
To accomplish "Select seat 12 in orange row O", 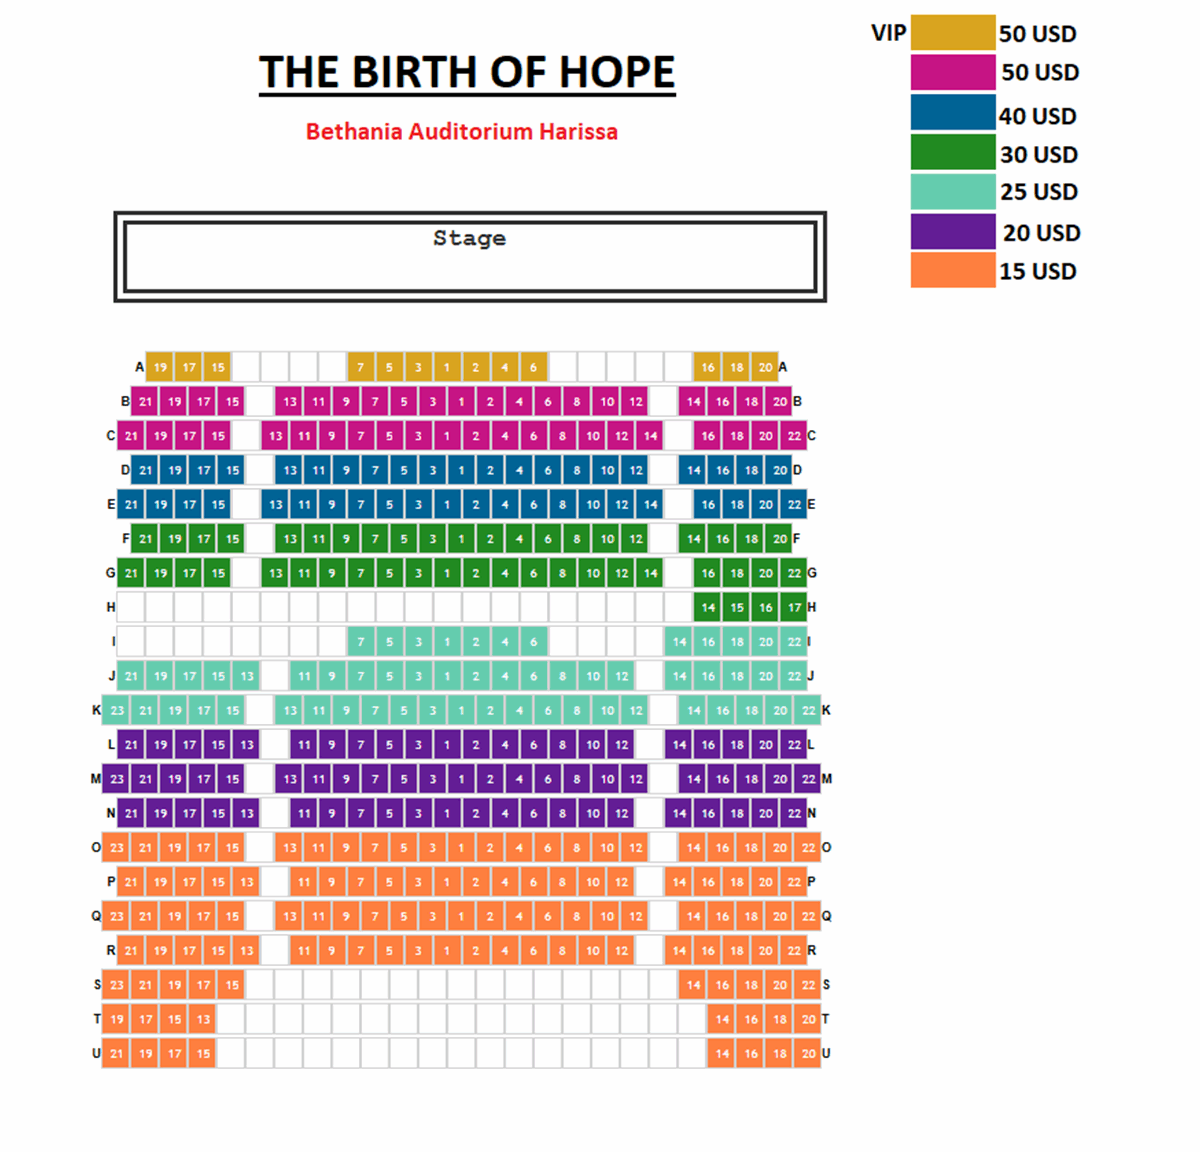I will pos(636,848).
